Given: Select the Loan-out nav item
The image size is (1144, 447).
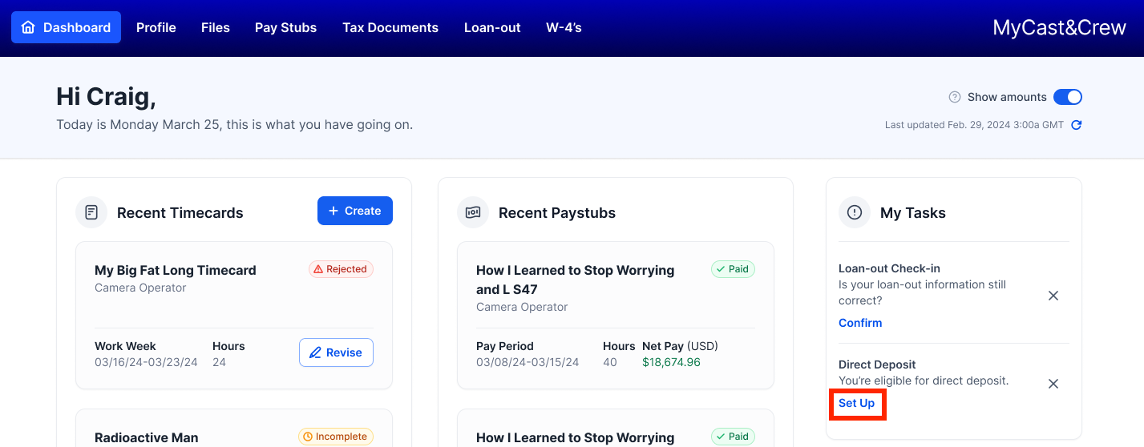Looking at the screenshot, I should [492, 28].
